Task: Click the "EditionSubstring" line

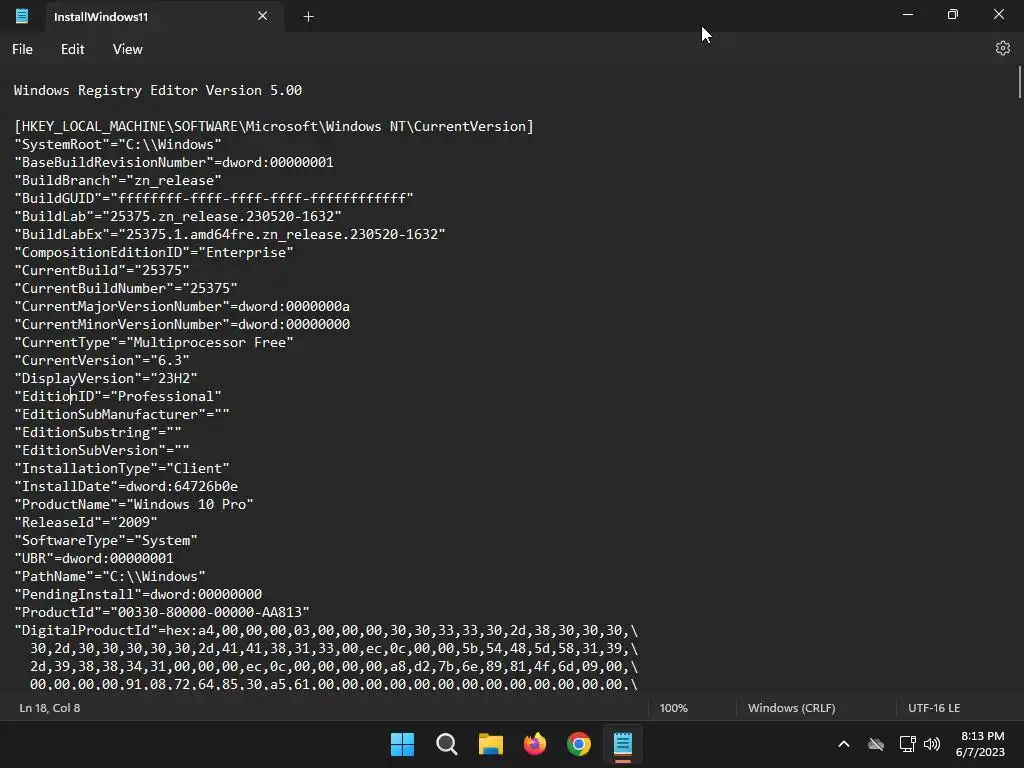Action: pos(98,432)
